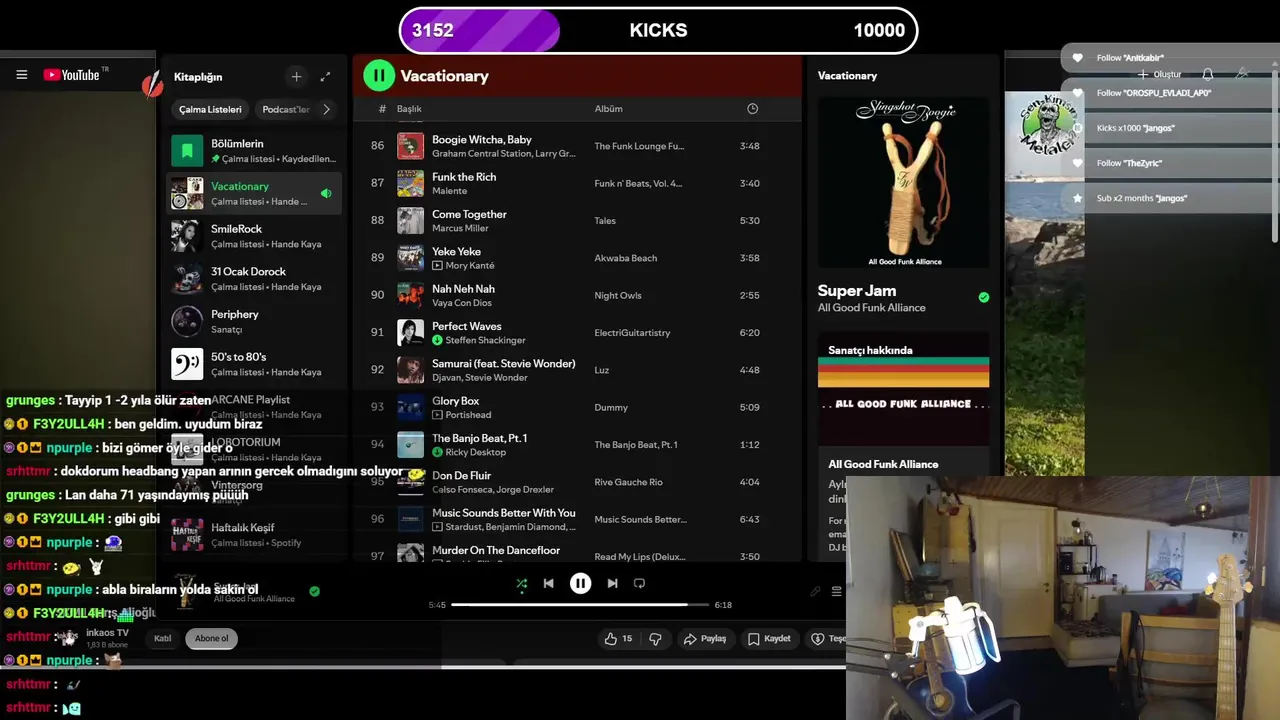1280x720 pixels.
Task: Skip to the previous track
Action: point(548,583)
